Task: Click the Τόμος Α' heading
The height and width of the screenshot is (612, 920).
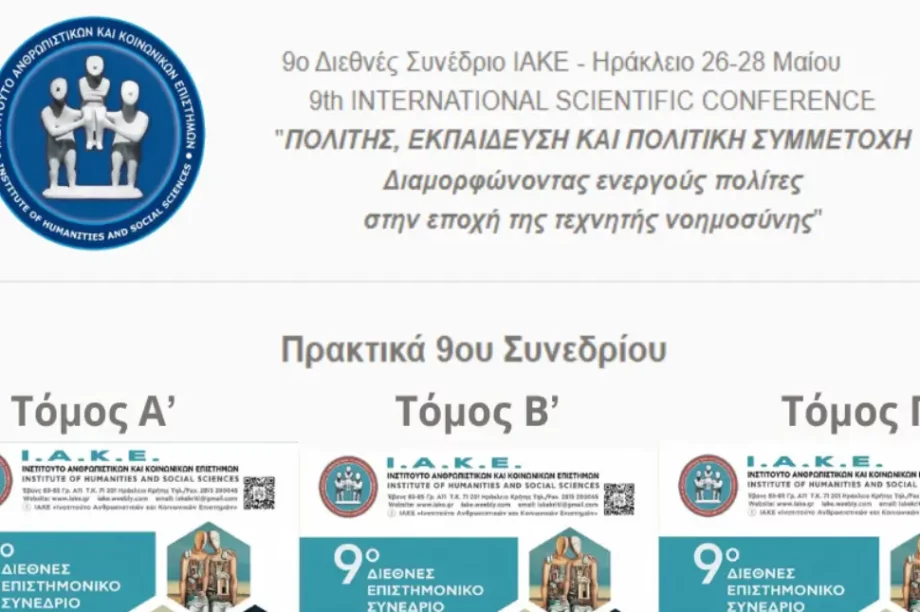Action: tap(93, 412)
